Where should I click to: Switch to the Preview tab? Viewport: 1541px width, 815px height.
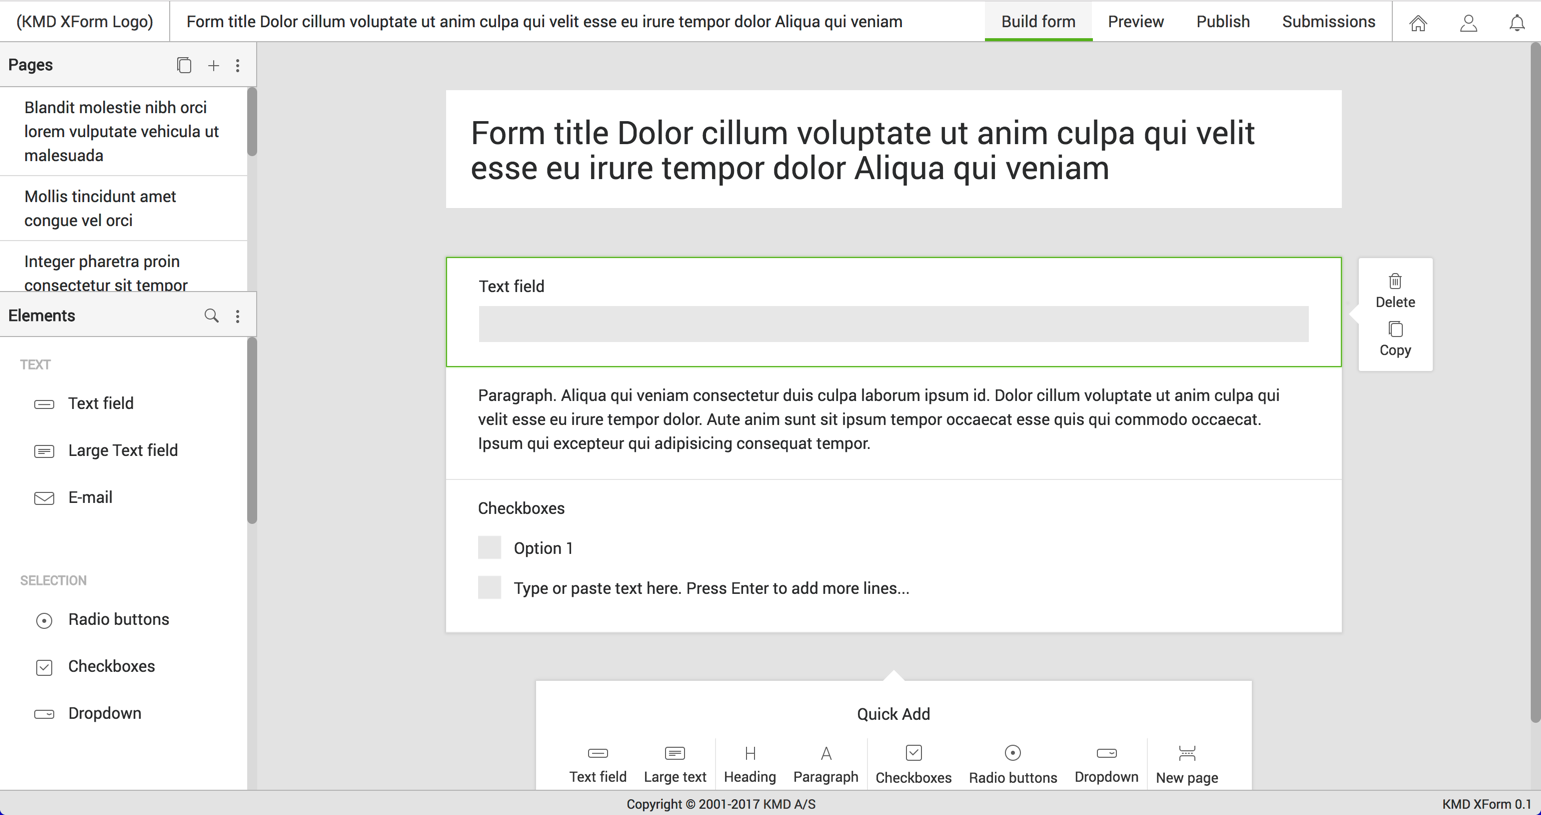point(1136,21)
